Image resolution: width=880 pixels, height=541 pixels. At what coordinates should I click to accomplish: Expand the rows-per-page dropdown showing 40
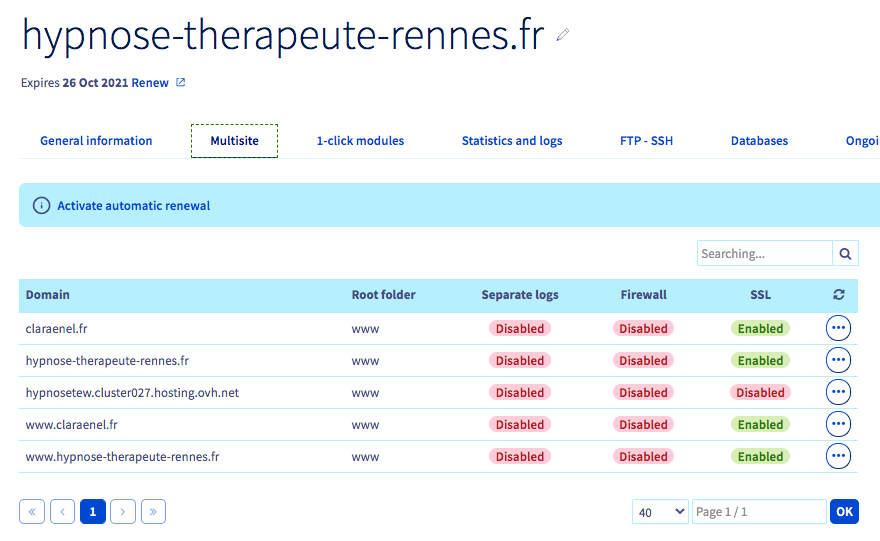click(660, 512)
